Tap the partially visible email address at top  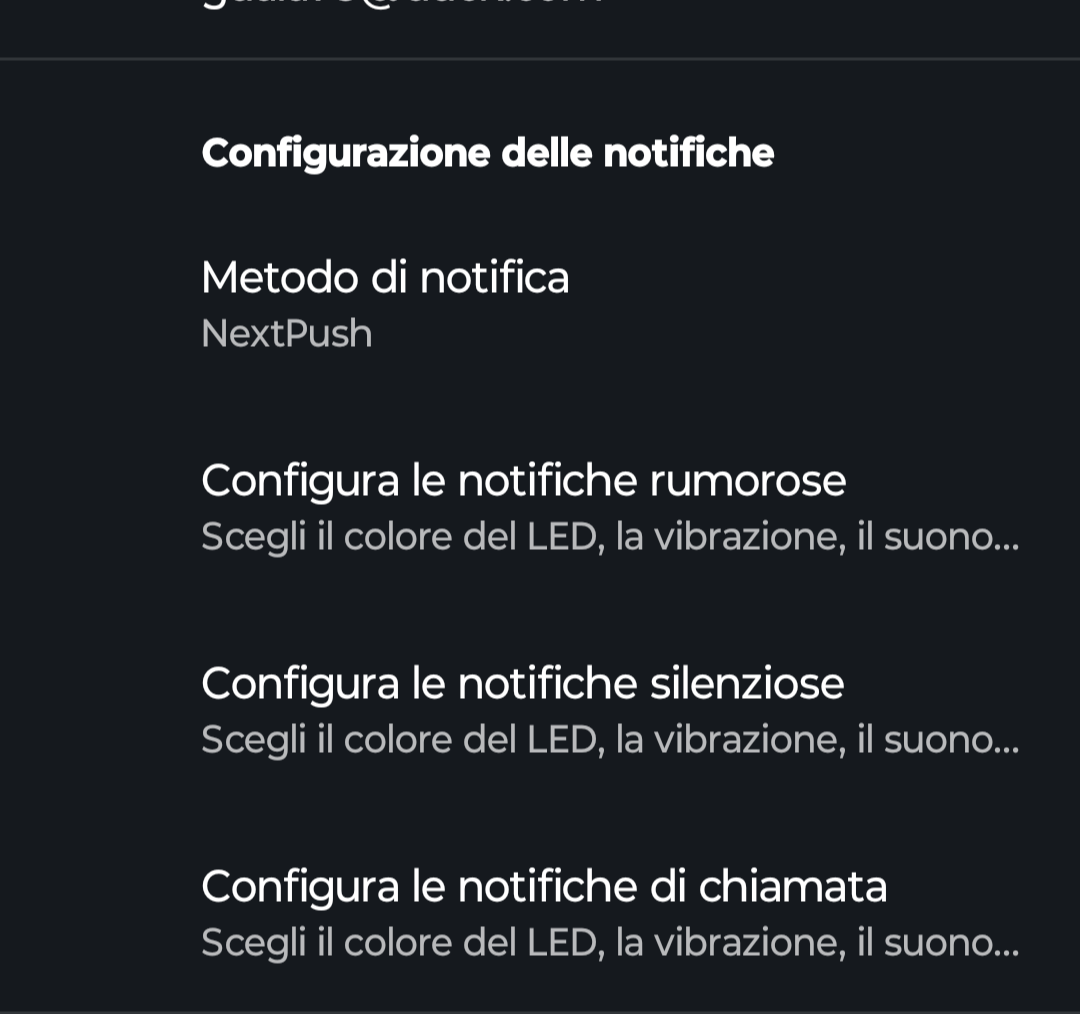tap(402, 3)
